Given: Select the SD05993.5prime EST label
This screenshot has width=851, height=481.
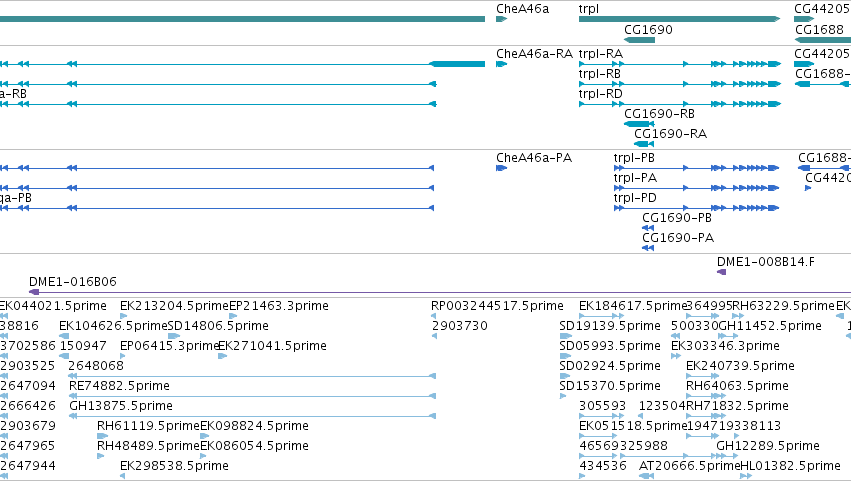Looking at the screenshot, I should coord(610,346).
